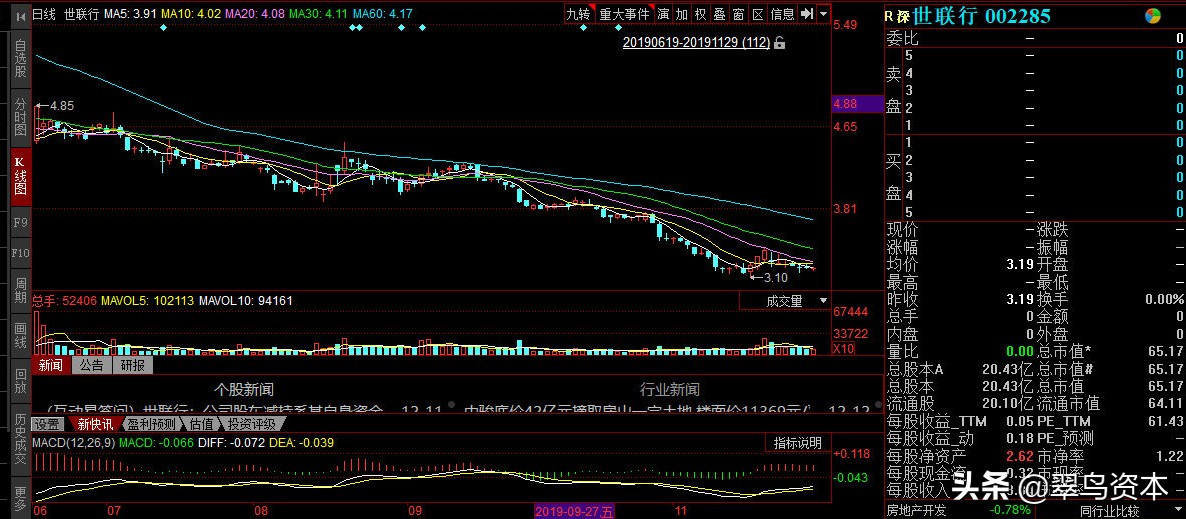
Task: Open the toolbar dropdown arrow after the jump arrow
Action: pyautogui.click(x=823, y=14)
